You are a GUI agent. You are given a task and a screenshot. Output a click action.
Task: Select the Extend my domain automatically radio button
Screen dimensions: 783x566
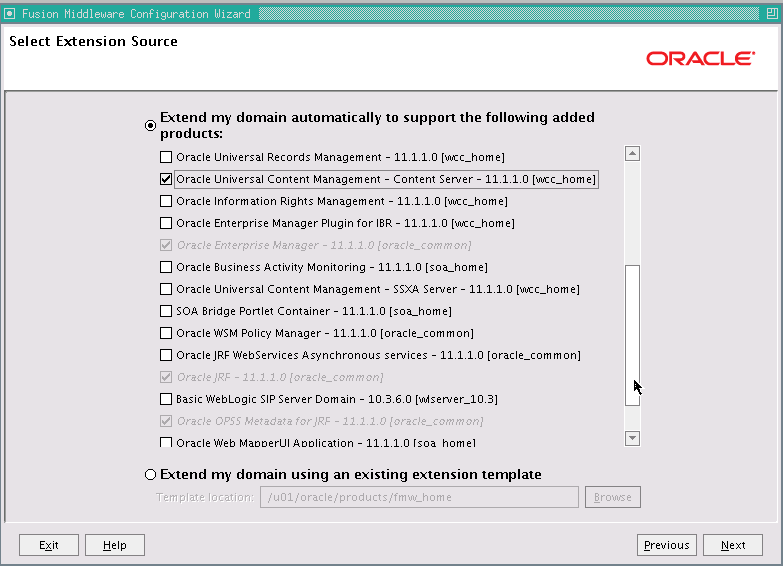point(150,125)
